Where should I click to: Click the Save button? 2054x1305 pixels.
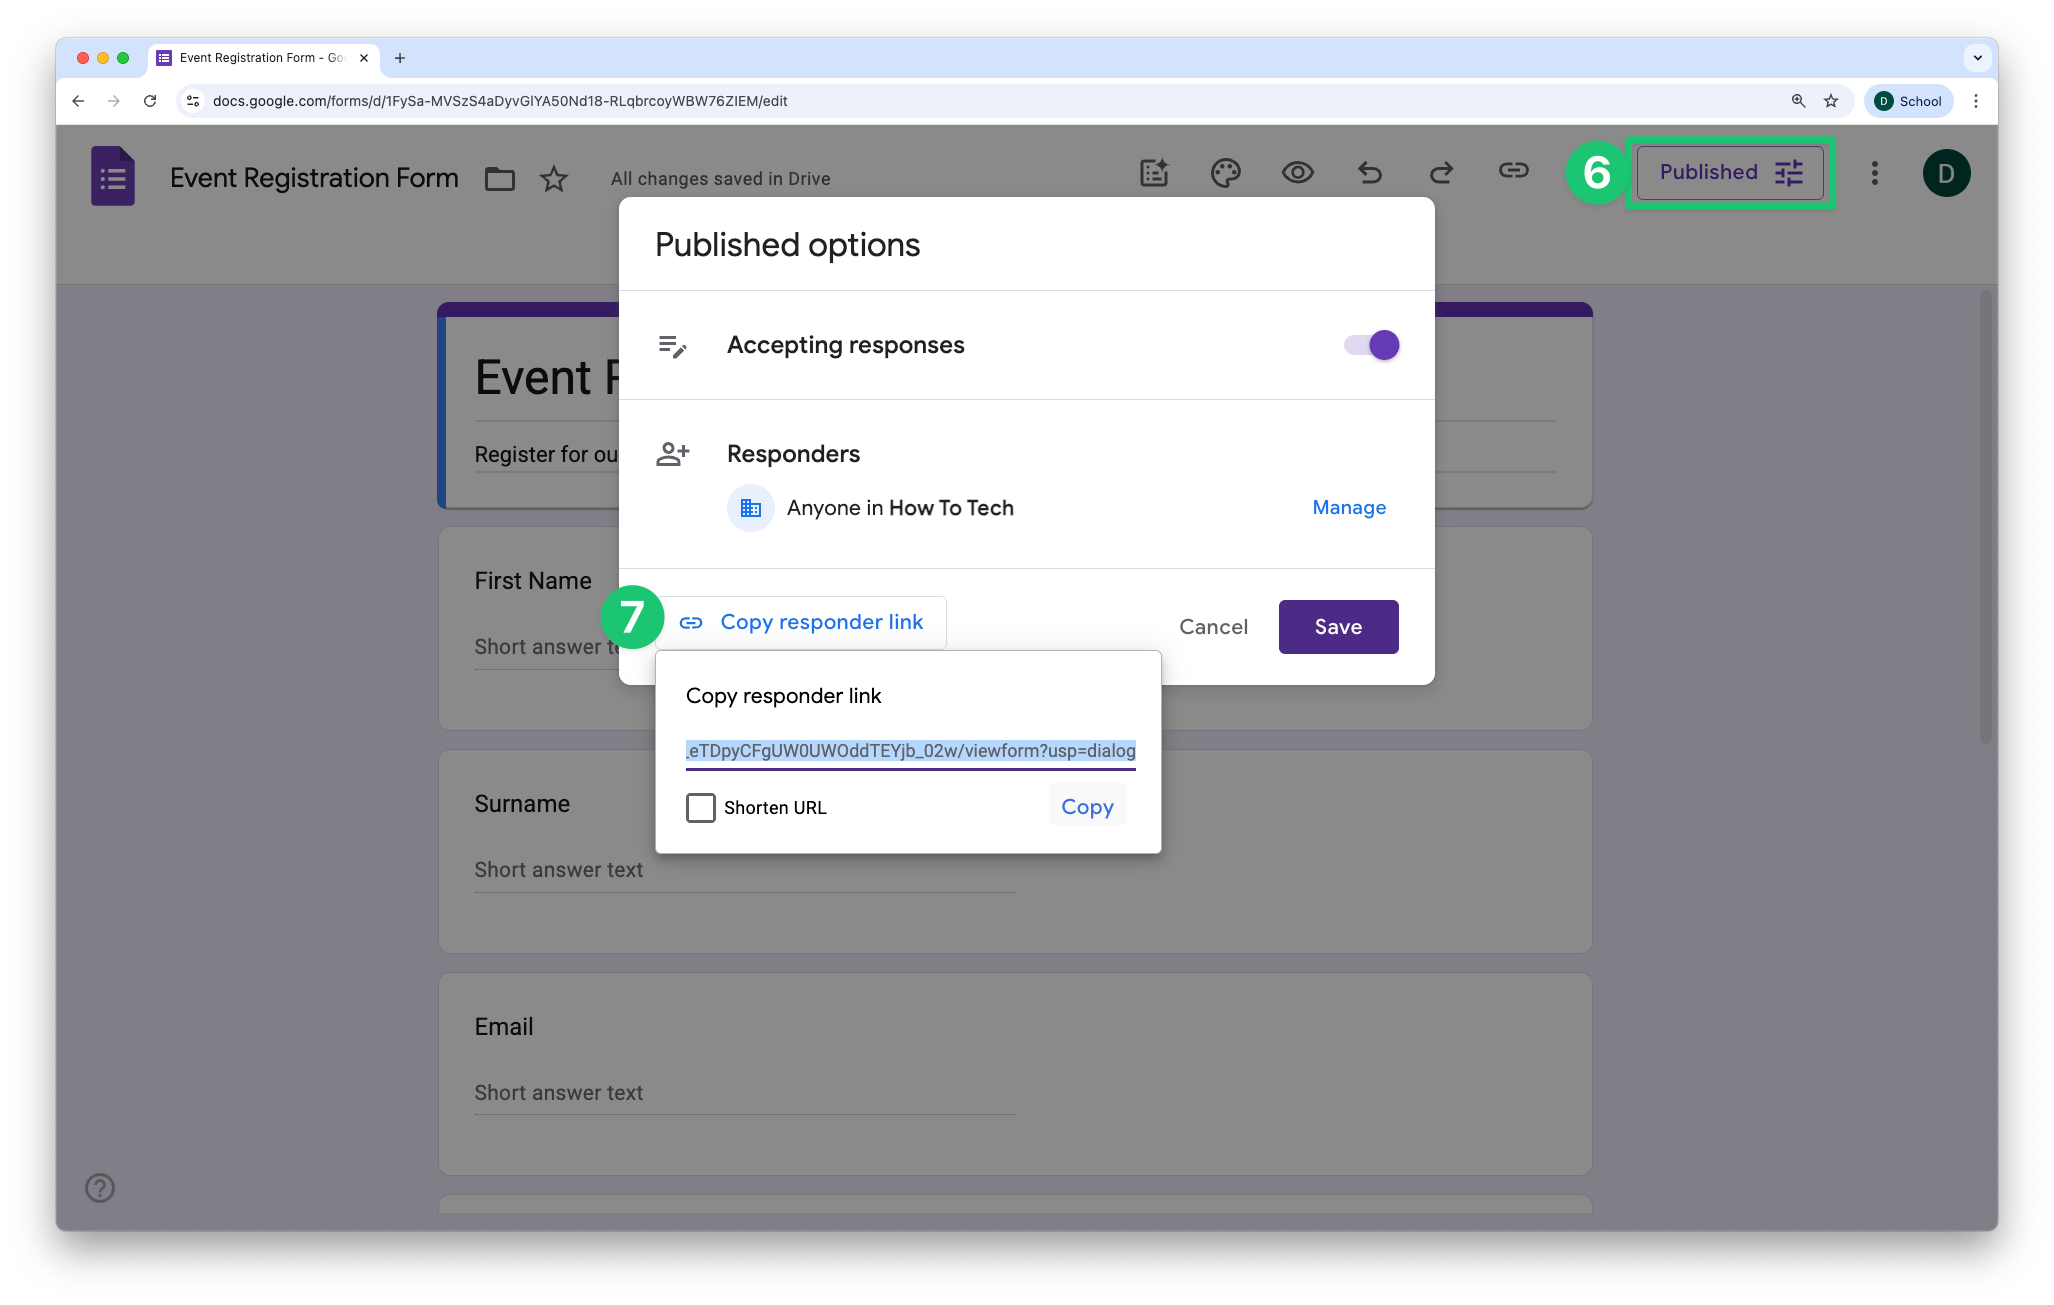1338,627
